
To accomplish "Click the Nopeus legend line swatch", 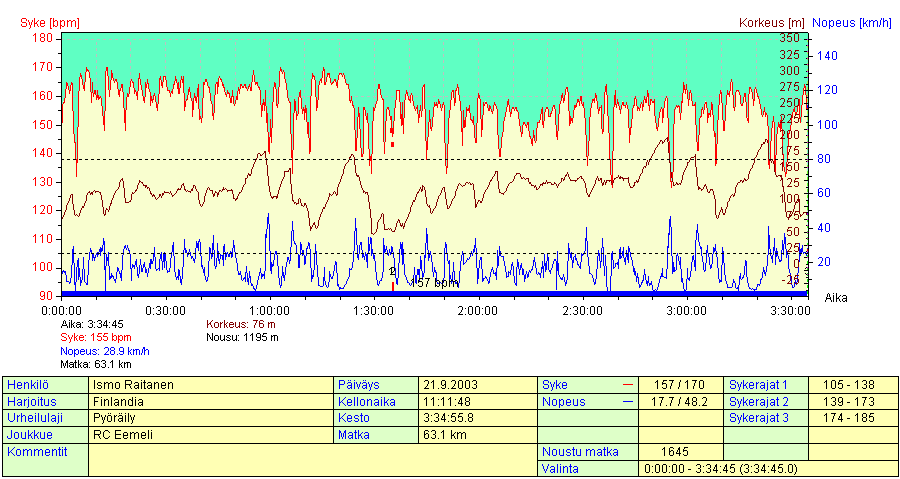I will 628,401.
